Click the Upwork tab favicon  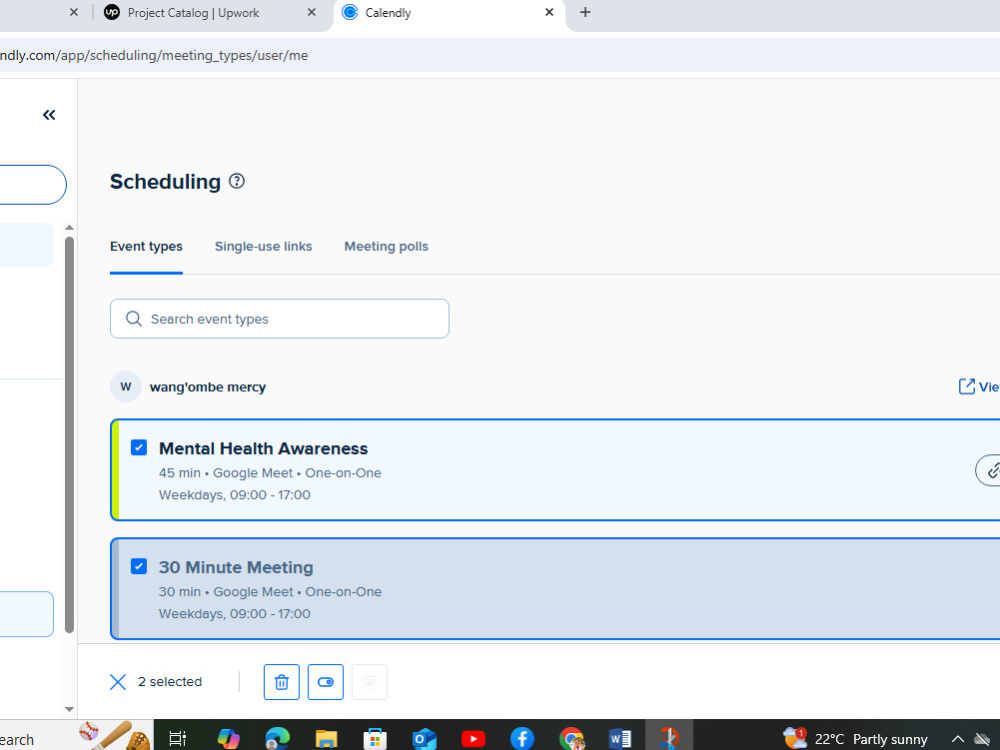click(112, 12)
